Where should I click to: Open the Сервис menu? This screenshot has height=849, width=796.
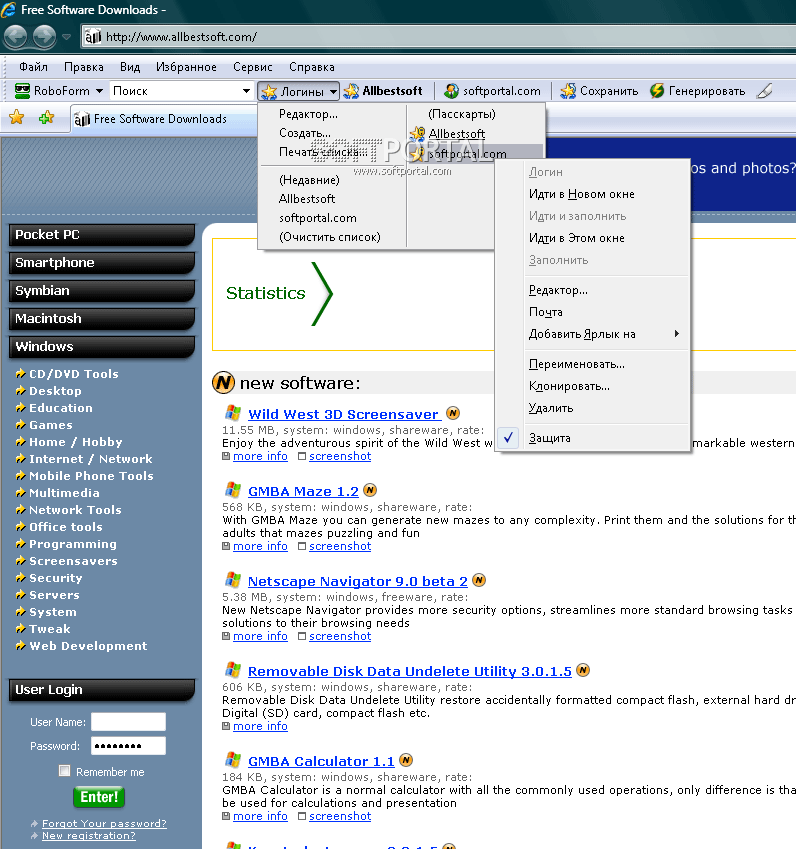pyautogui.click(x=252, y=67)
